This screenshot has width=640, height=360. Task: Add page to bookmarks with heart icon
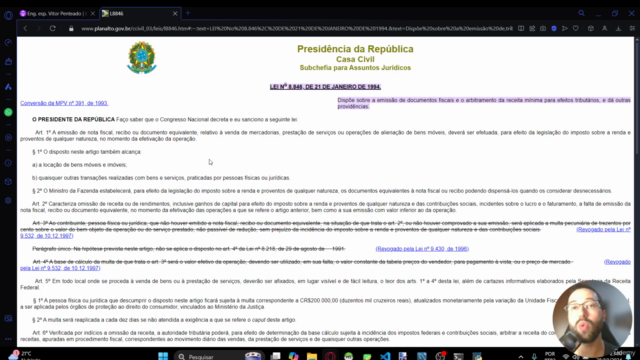tap(576, 29)
